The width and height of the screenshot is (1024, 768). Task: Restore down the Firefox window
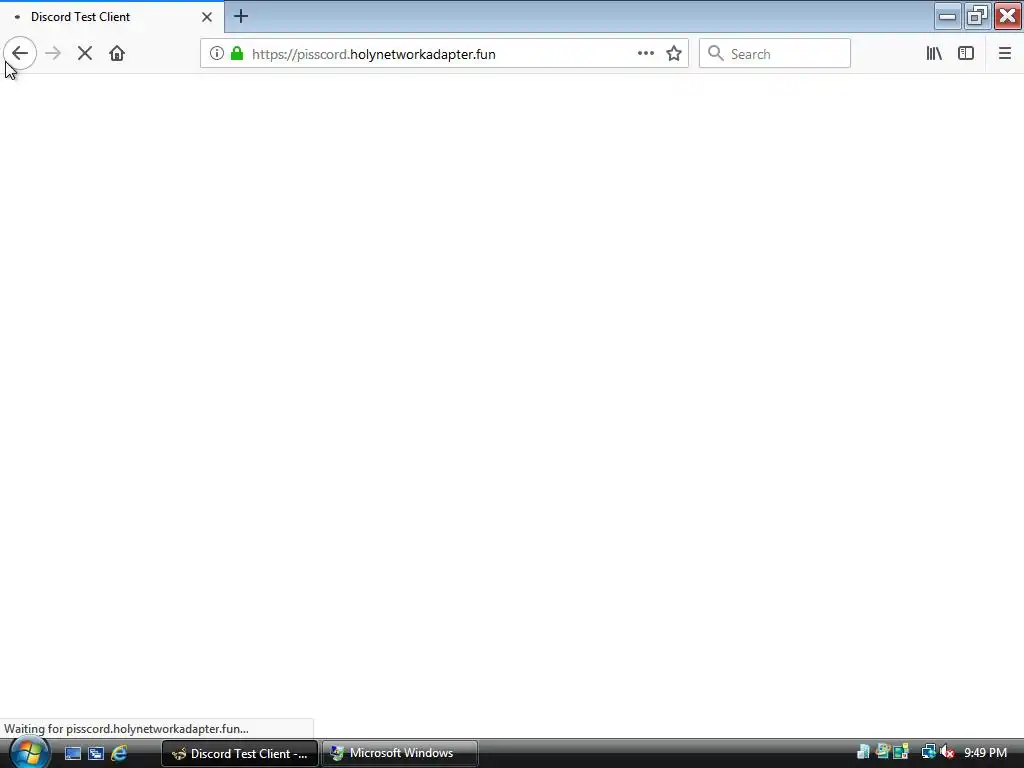tap(977, 16)
